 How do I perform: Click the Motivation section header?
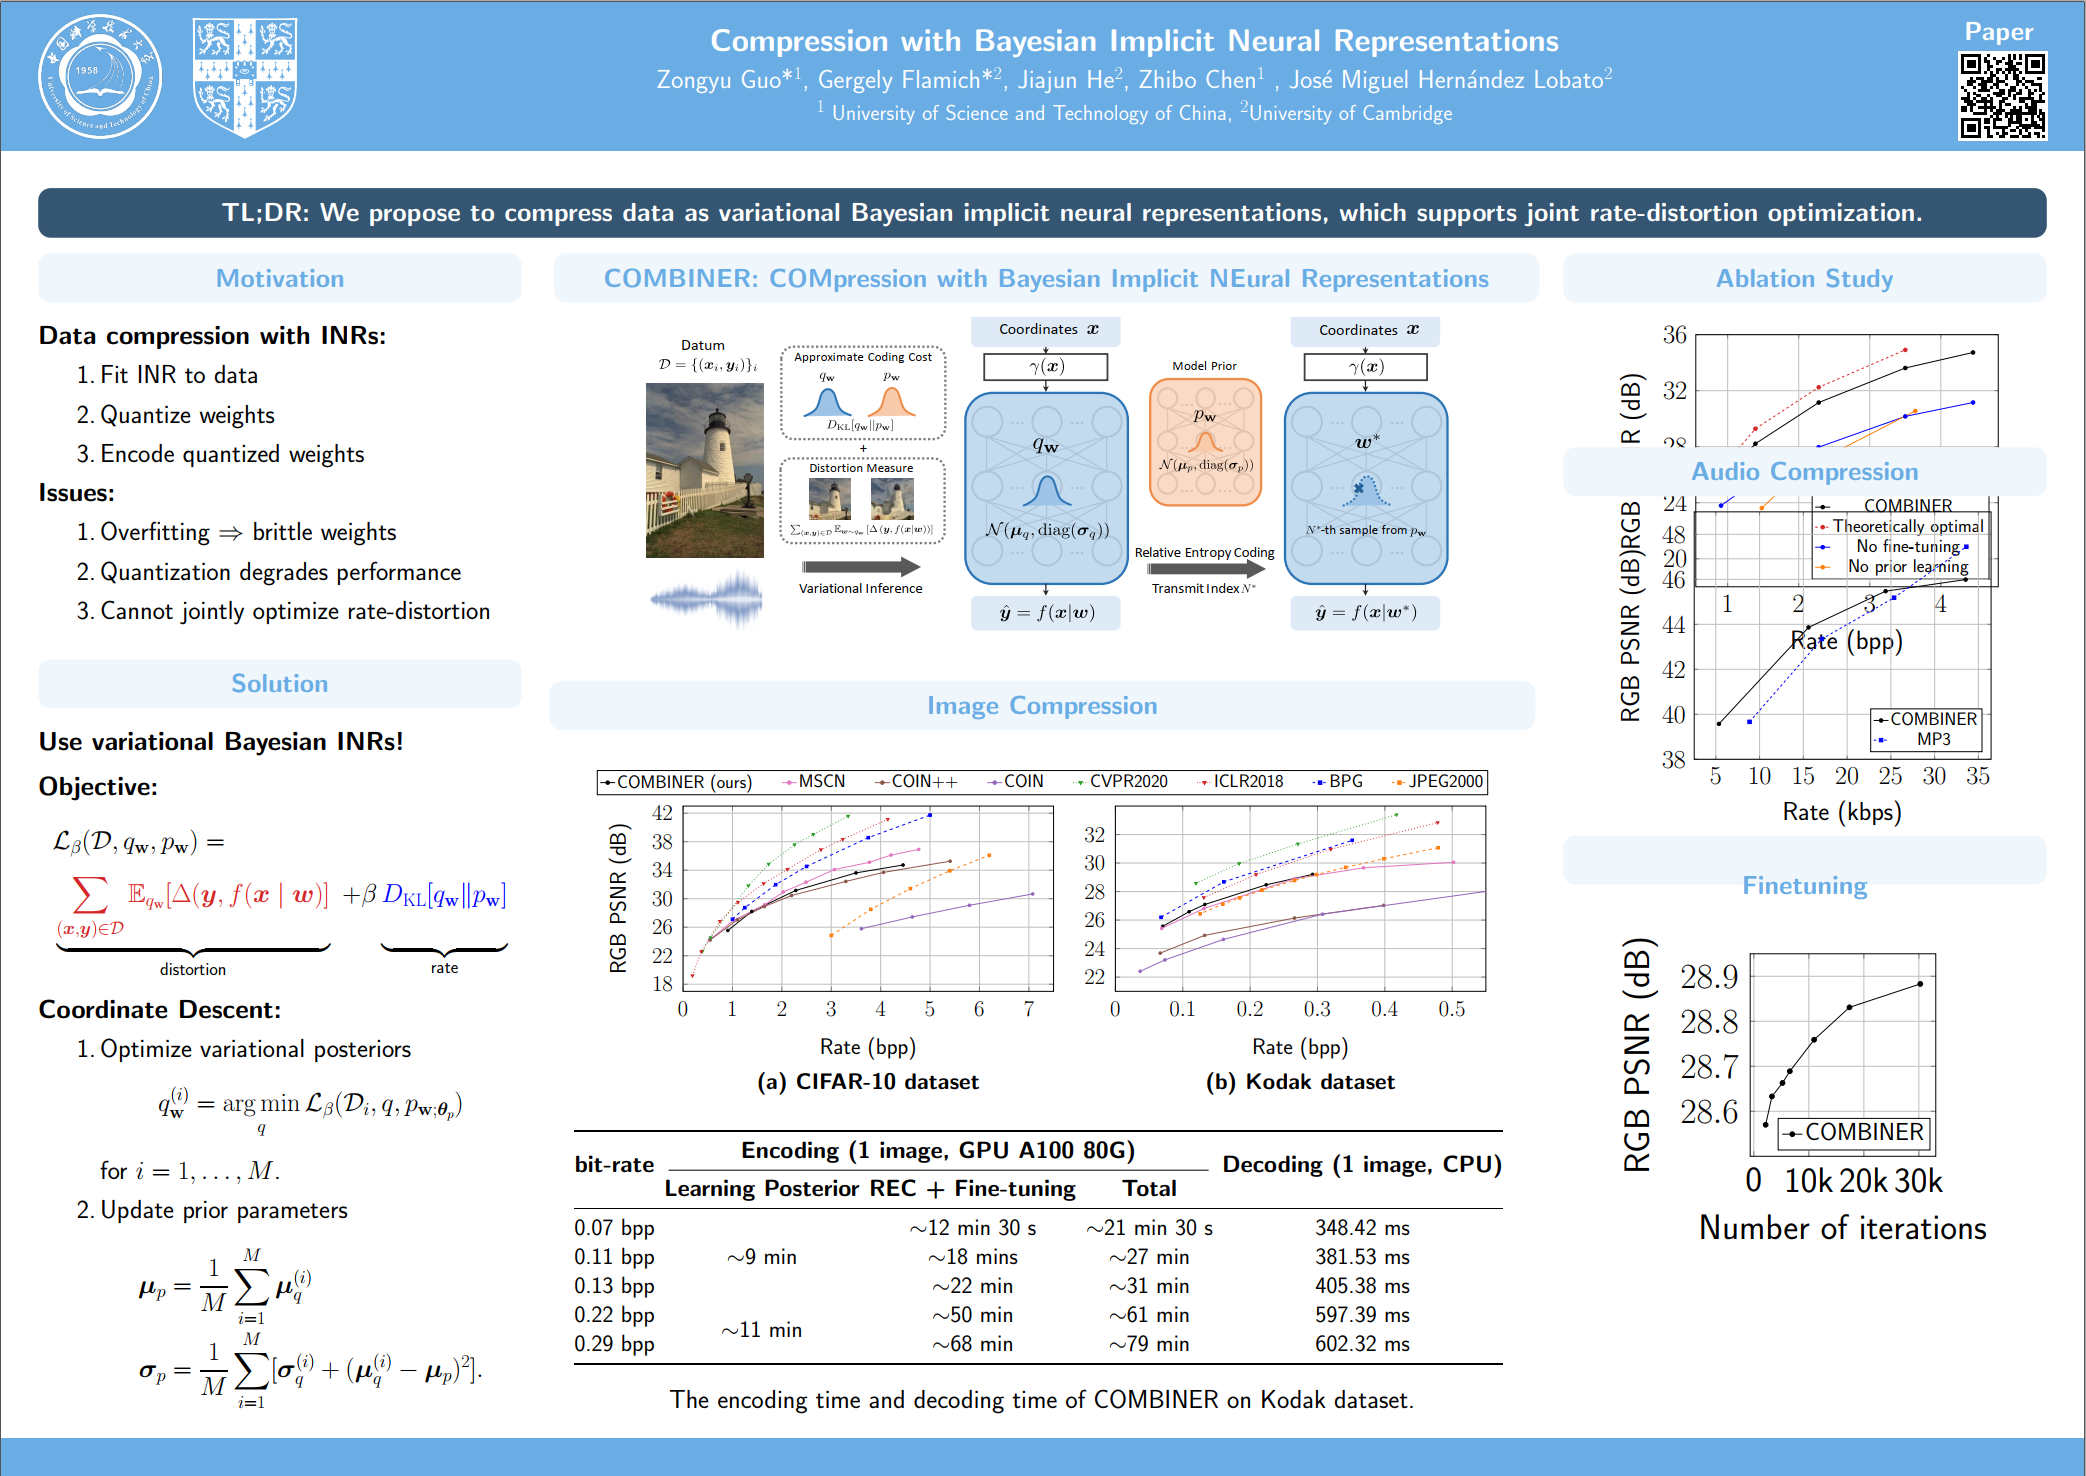coord(280,278)
